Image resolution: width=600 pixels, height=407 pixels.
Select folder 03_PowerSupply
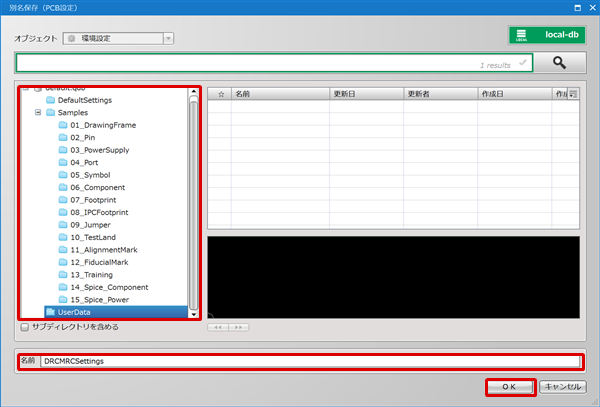click(x=94, y=150)
